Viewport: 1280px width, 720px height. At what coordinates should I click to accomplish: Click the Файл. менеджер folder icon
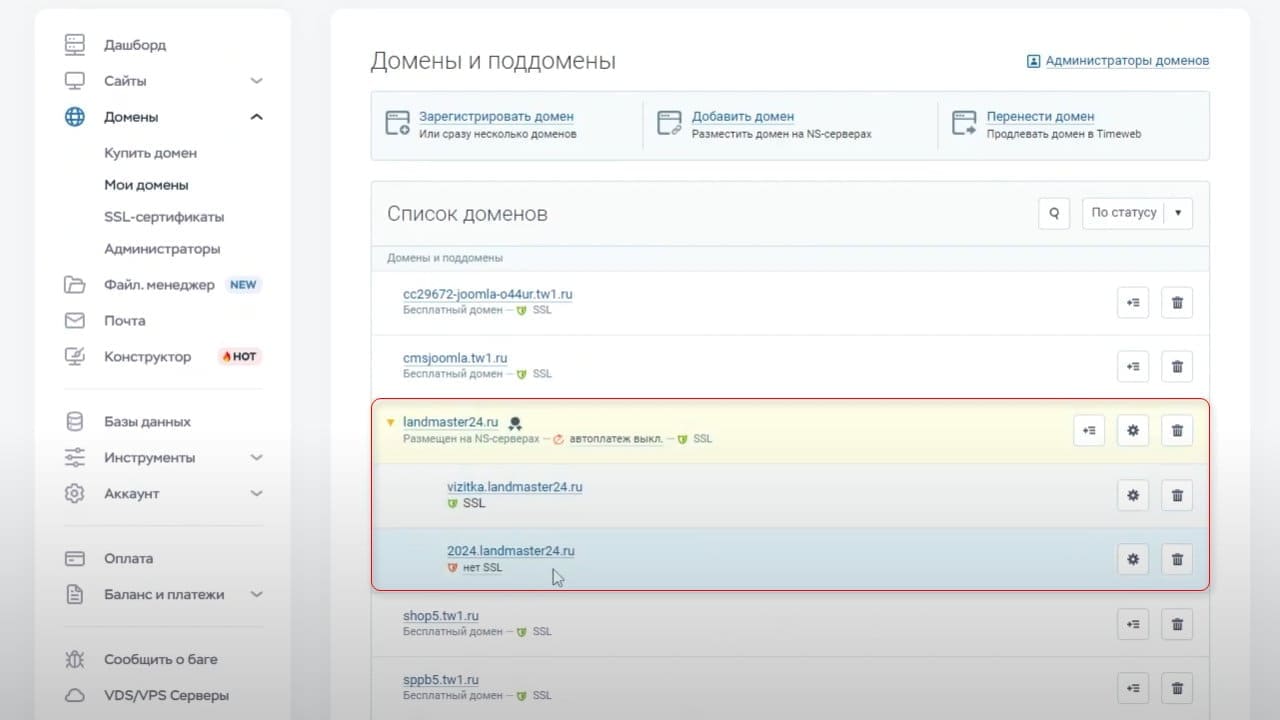(75, 285)
